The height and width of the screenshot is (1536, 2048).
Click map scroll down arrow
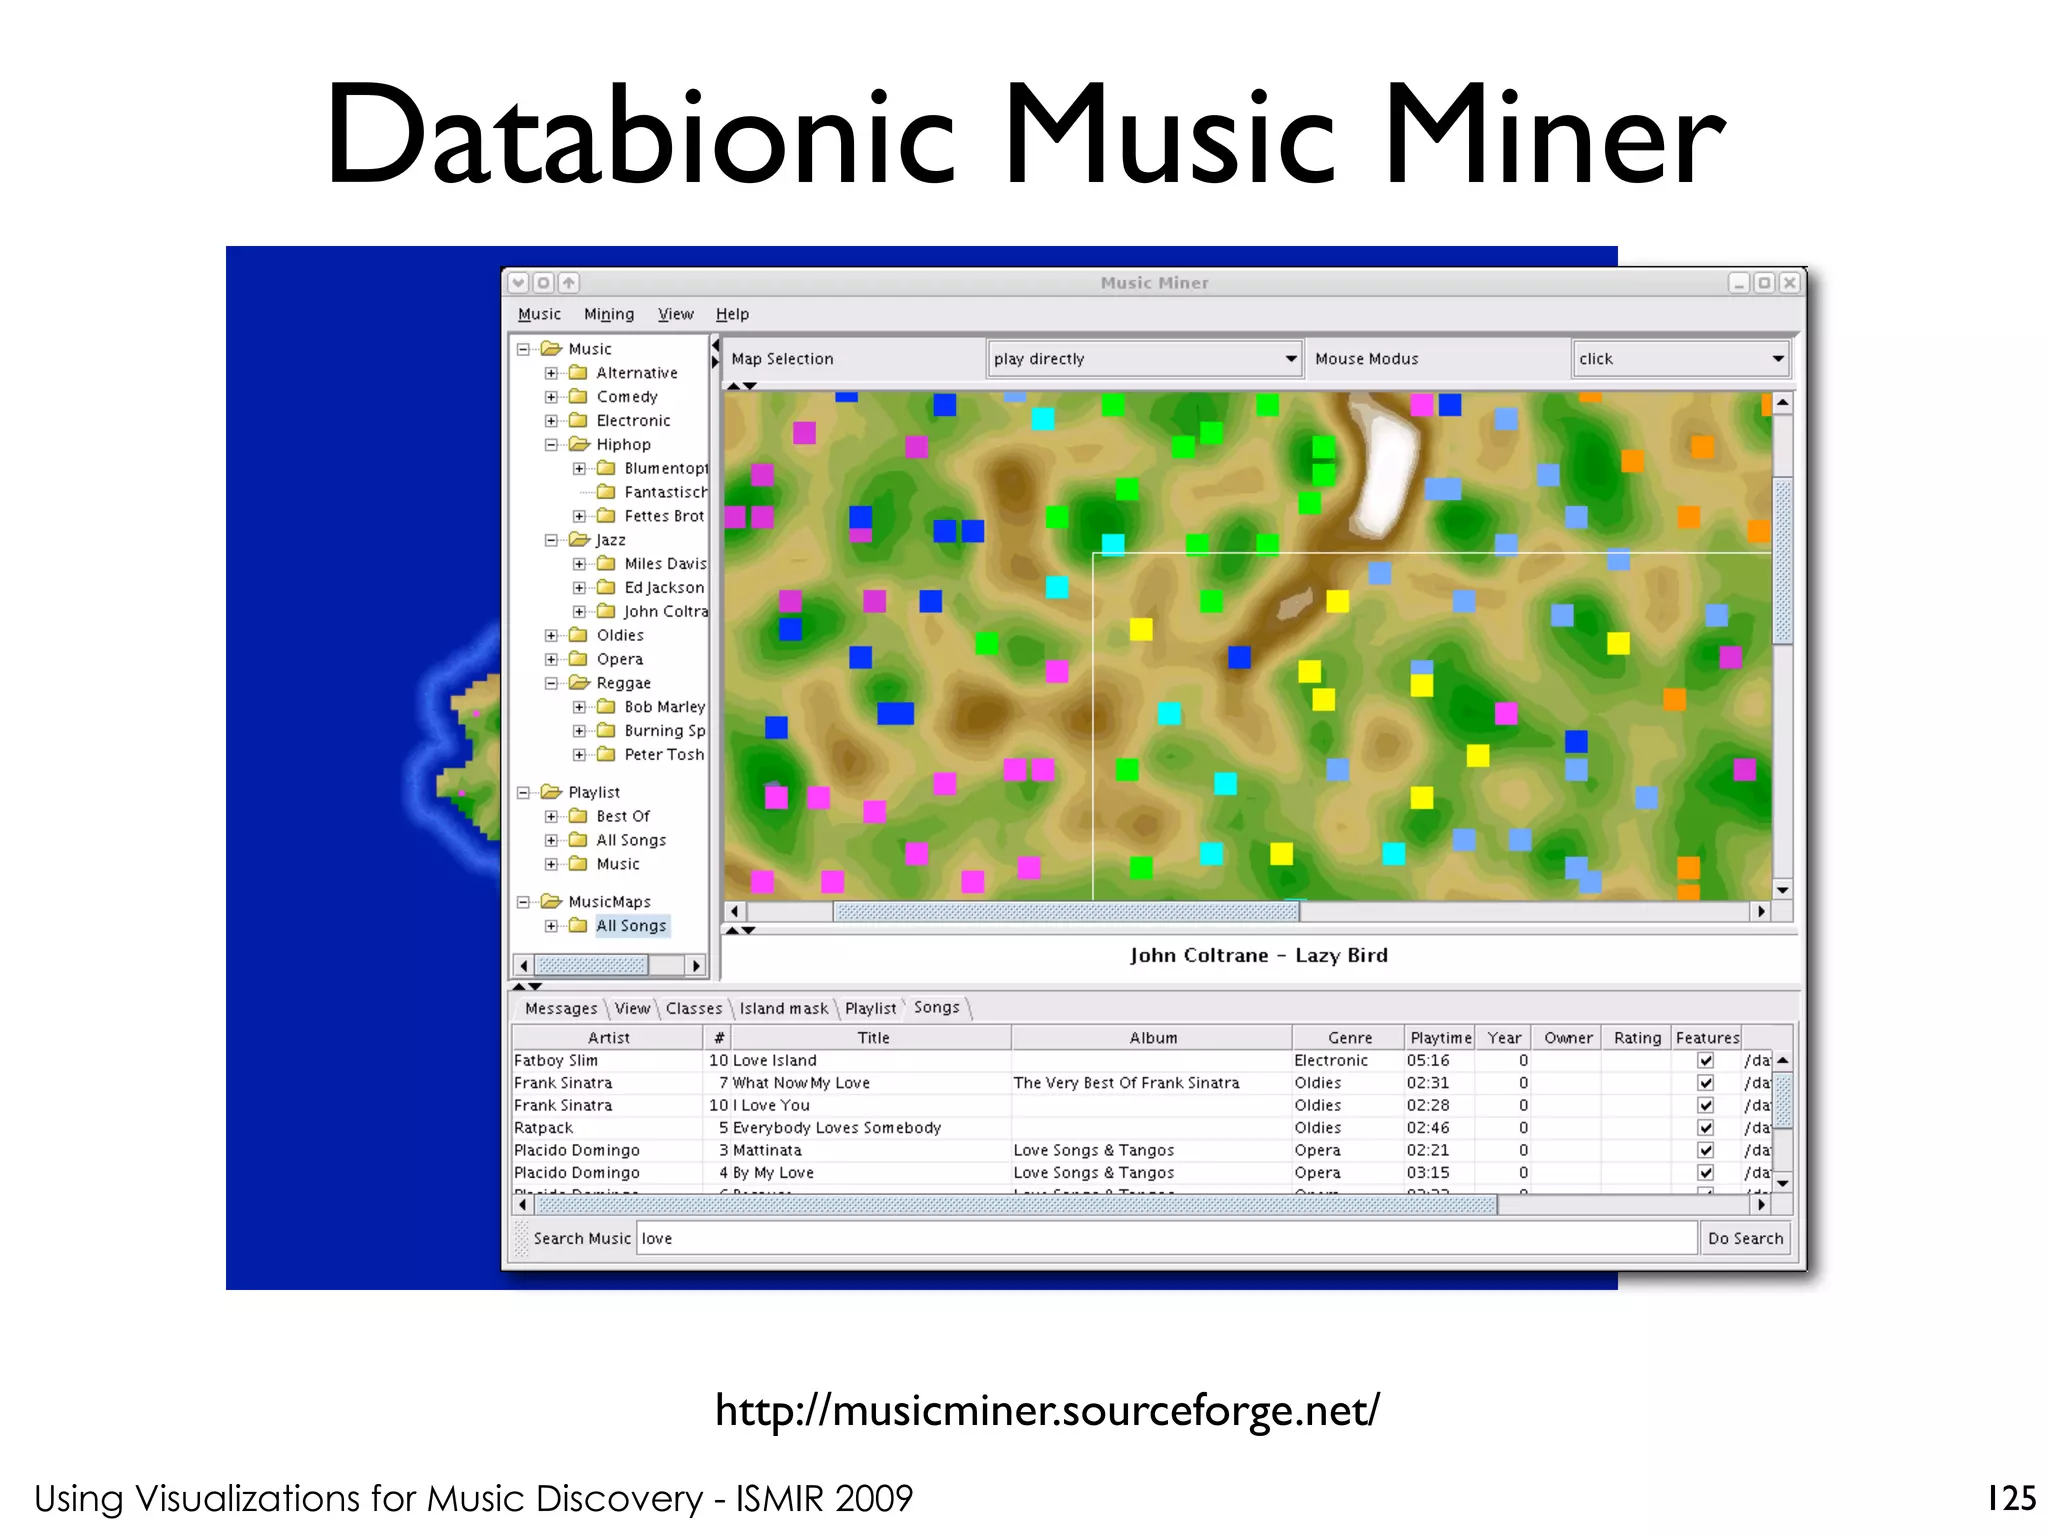[1782, 890]
